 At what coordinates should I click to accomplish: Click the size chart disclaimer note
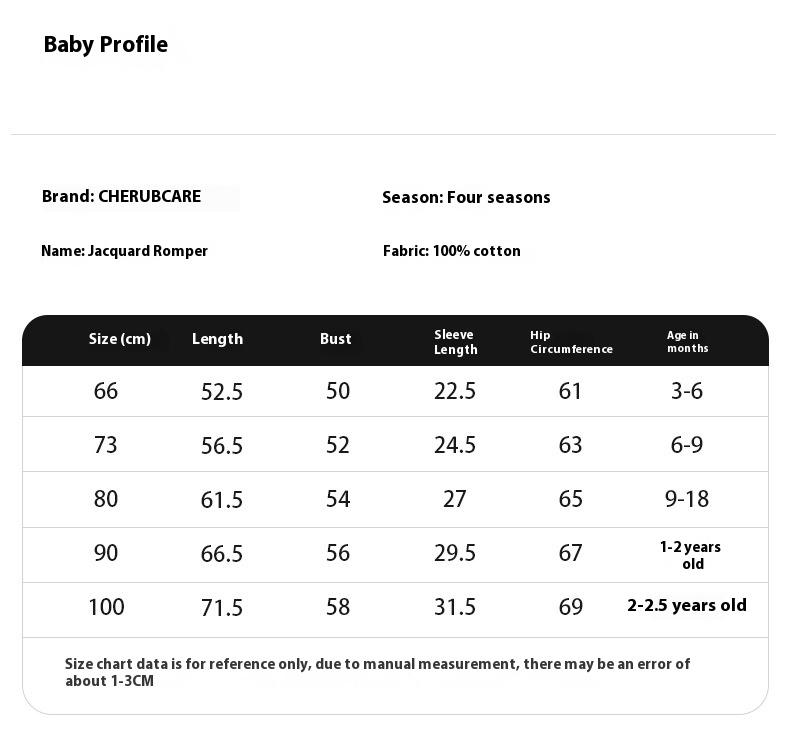tap(377, 672)
